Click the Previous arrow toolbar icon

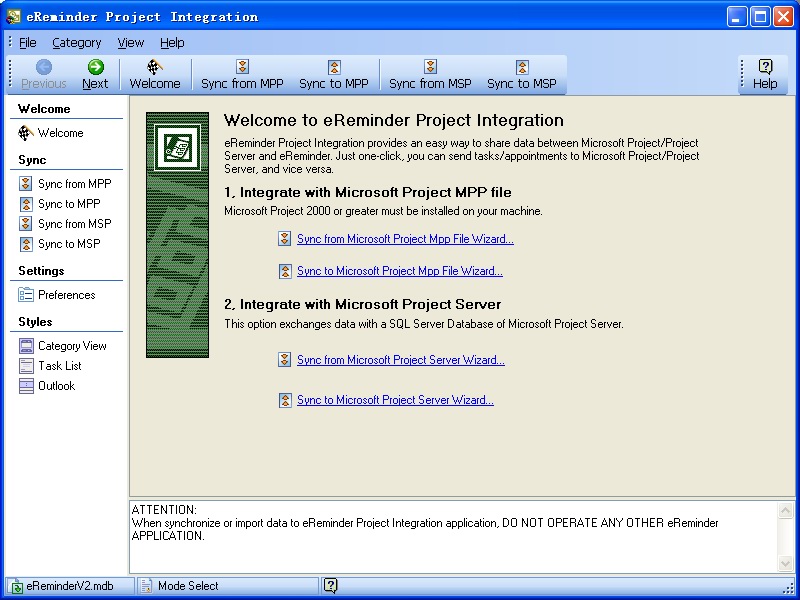(x=44, y=67)
